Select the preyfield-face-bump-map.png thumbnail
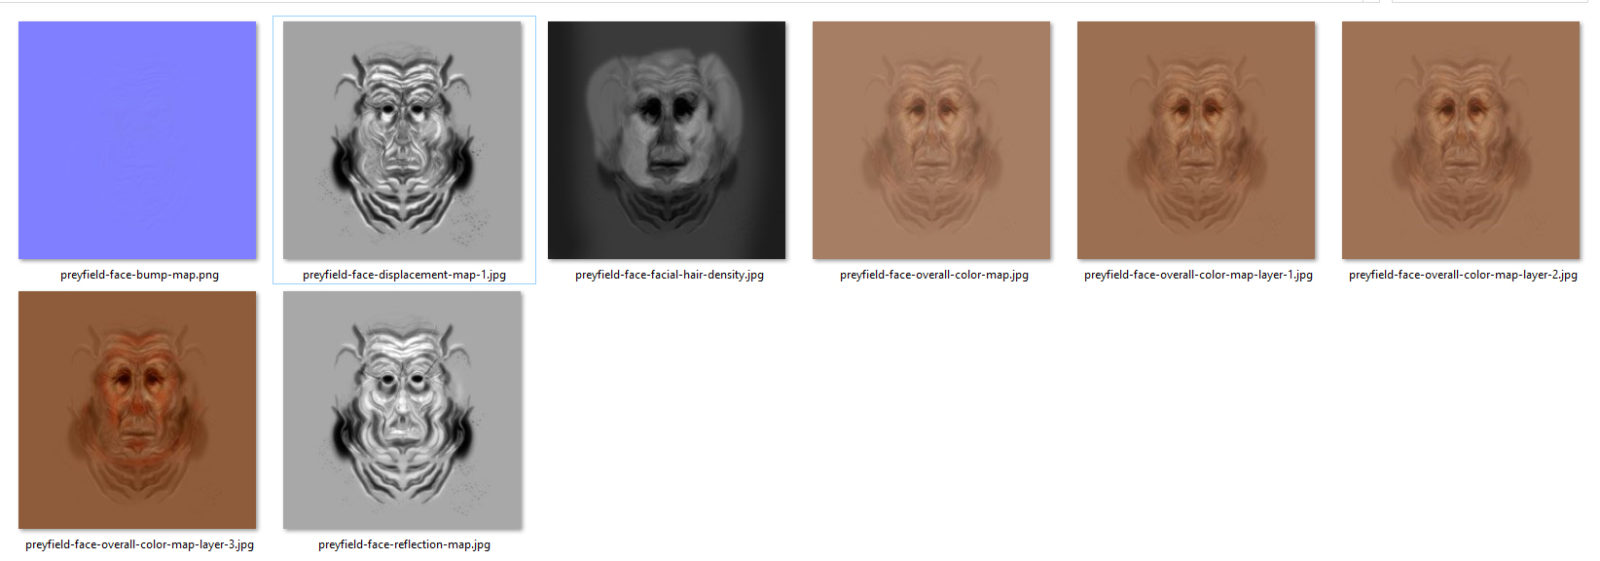The width and height of the screenshot is (1600, 561). [137, 140]
